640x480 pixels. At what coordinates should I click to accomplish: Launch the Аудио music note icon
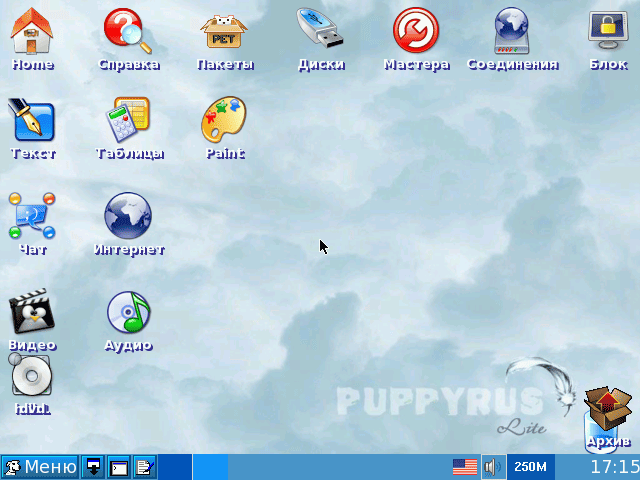point(128,312)
